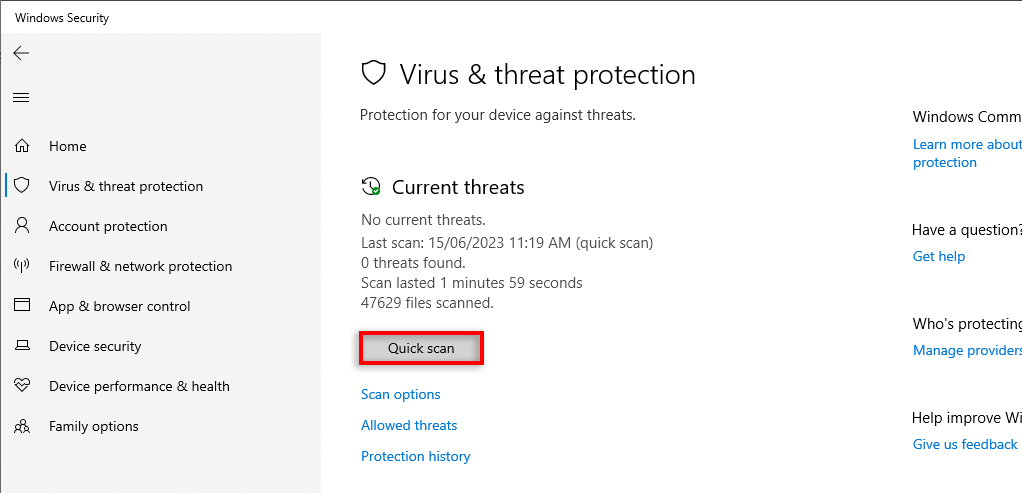This screenshot has width=1022, height=493.
Task: Click the Family options people icon
Action: click(x=21, y=426)
